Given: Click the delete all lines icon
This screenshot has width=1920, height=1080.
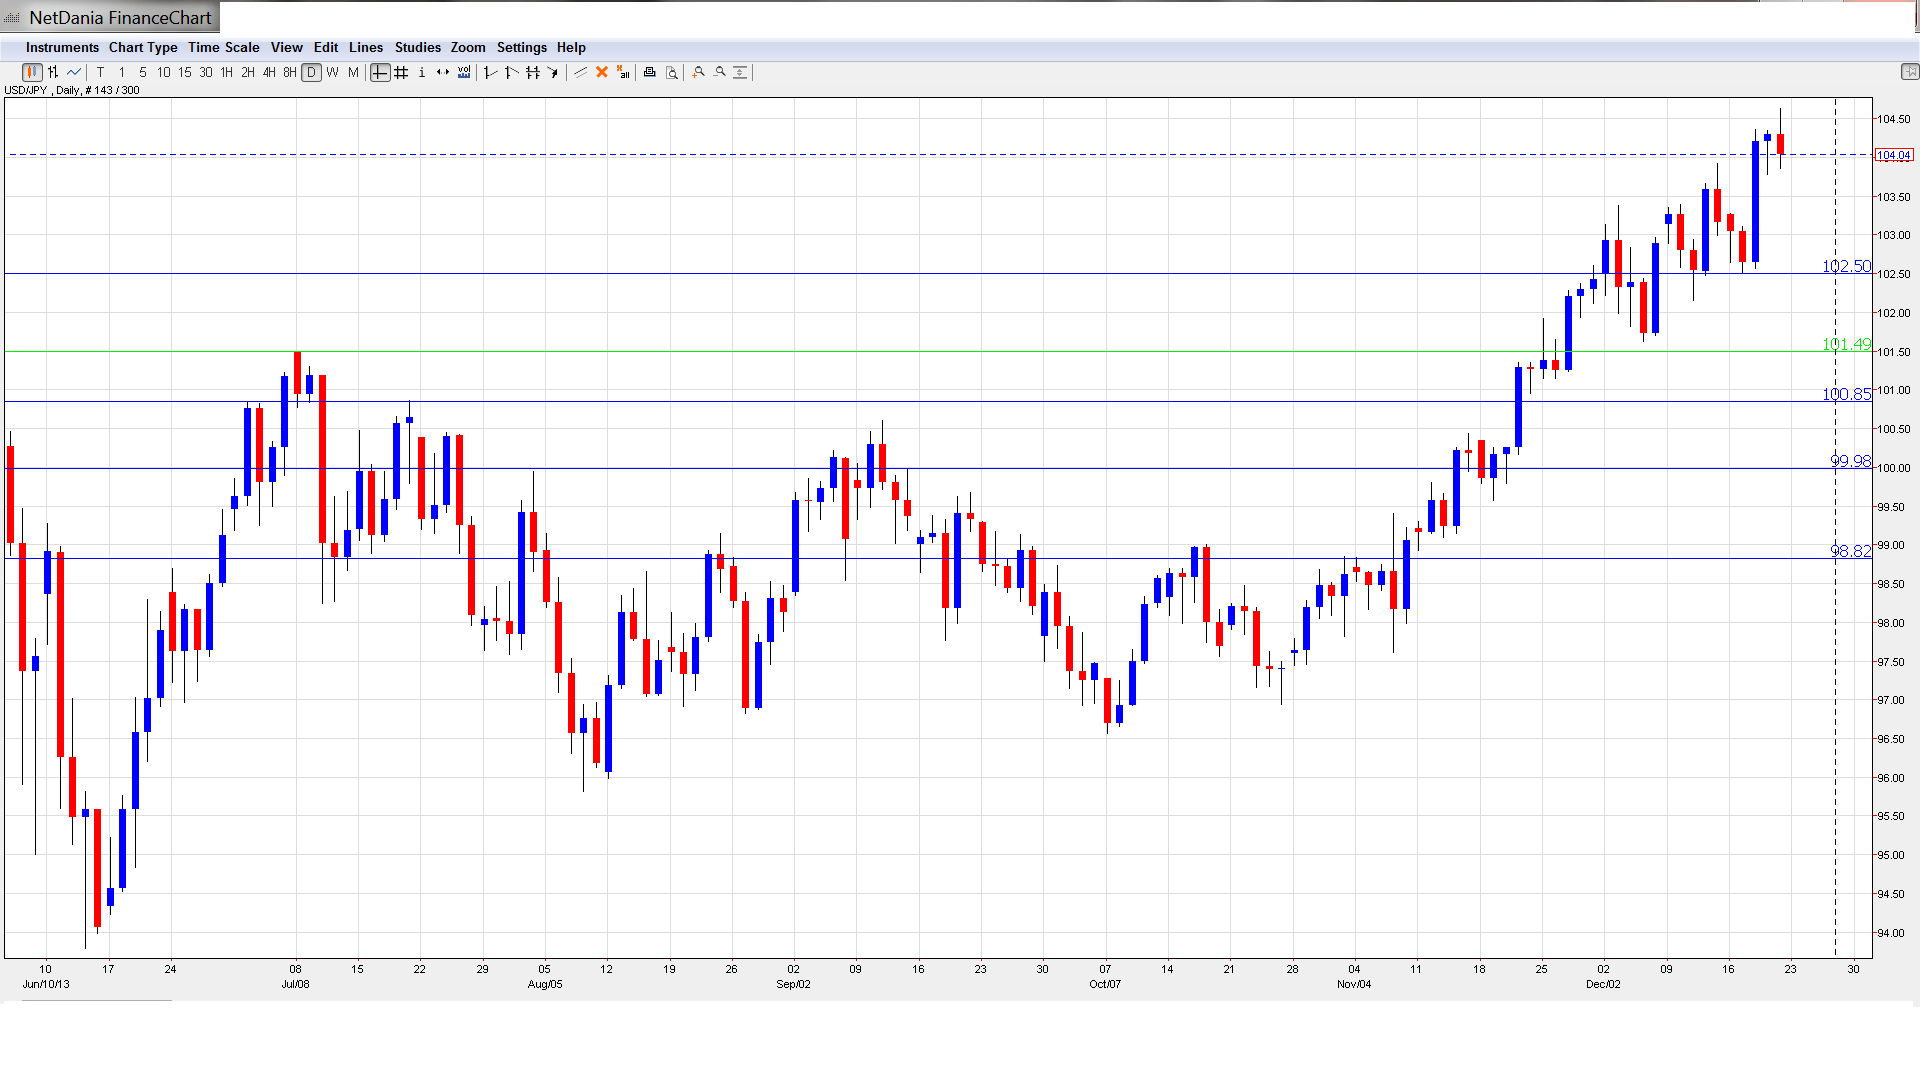Looking at the screenshot, I should pyautogui.click(x=623, y=72).
